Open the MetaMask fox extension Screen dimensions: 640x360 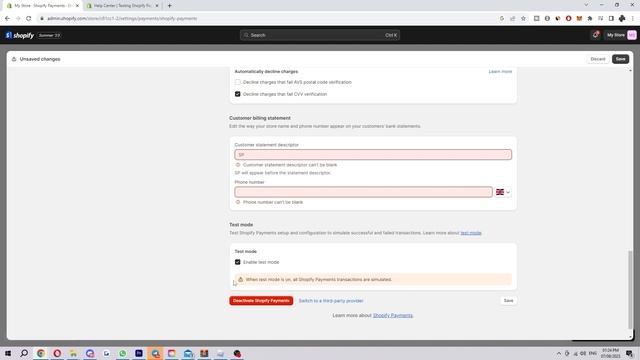(x=579, y=18)
